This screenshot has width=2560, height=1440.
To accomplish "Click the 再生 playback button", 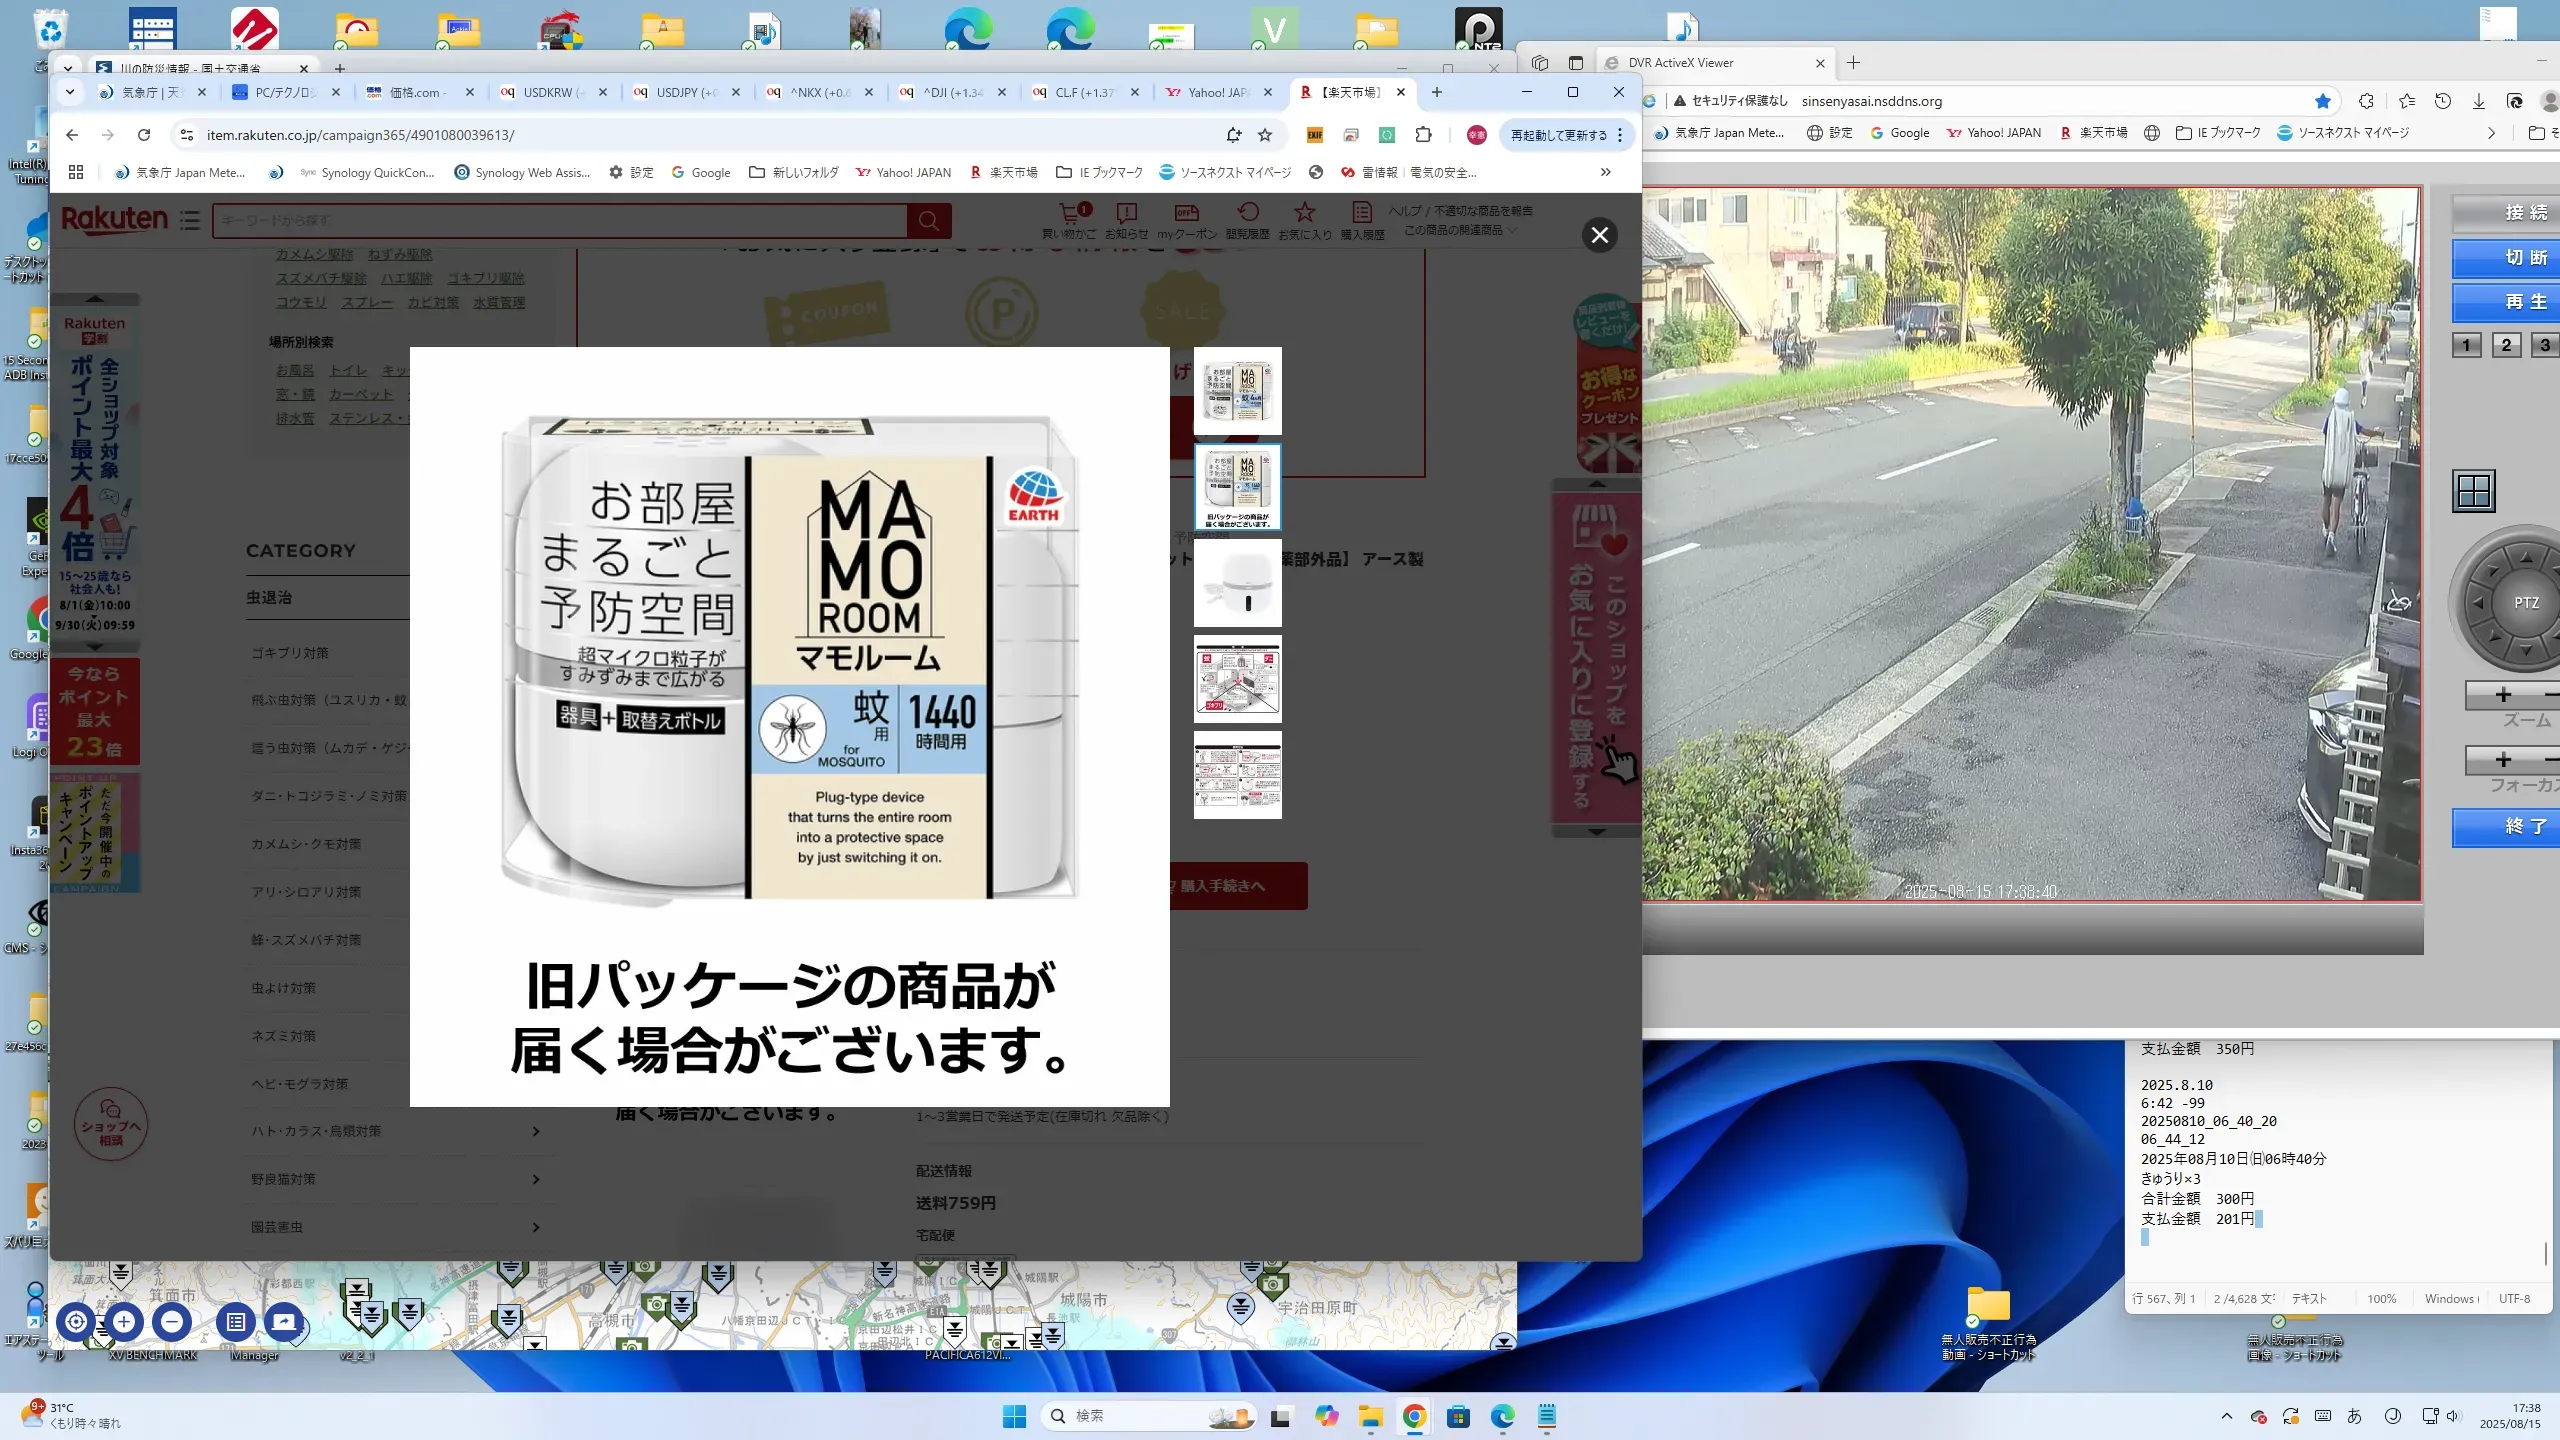I will point(2520,302).
